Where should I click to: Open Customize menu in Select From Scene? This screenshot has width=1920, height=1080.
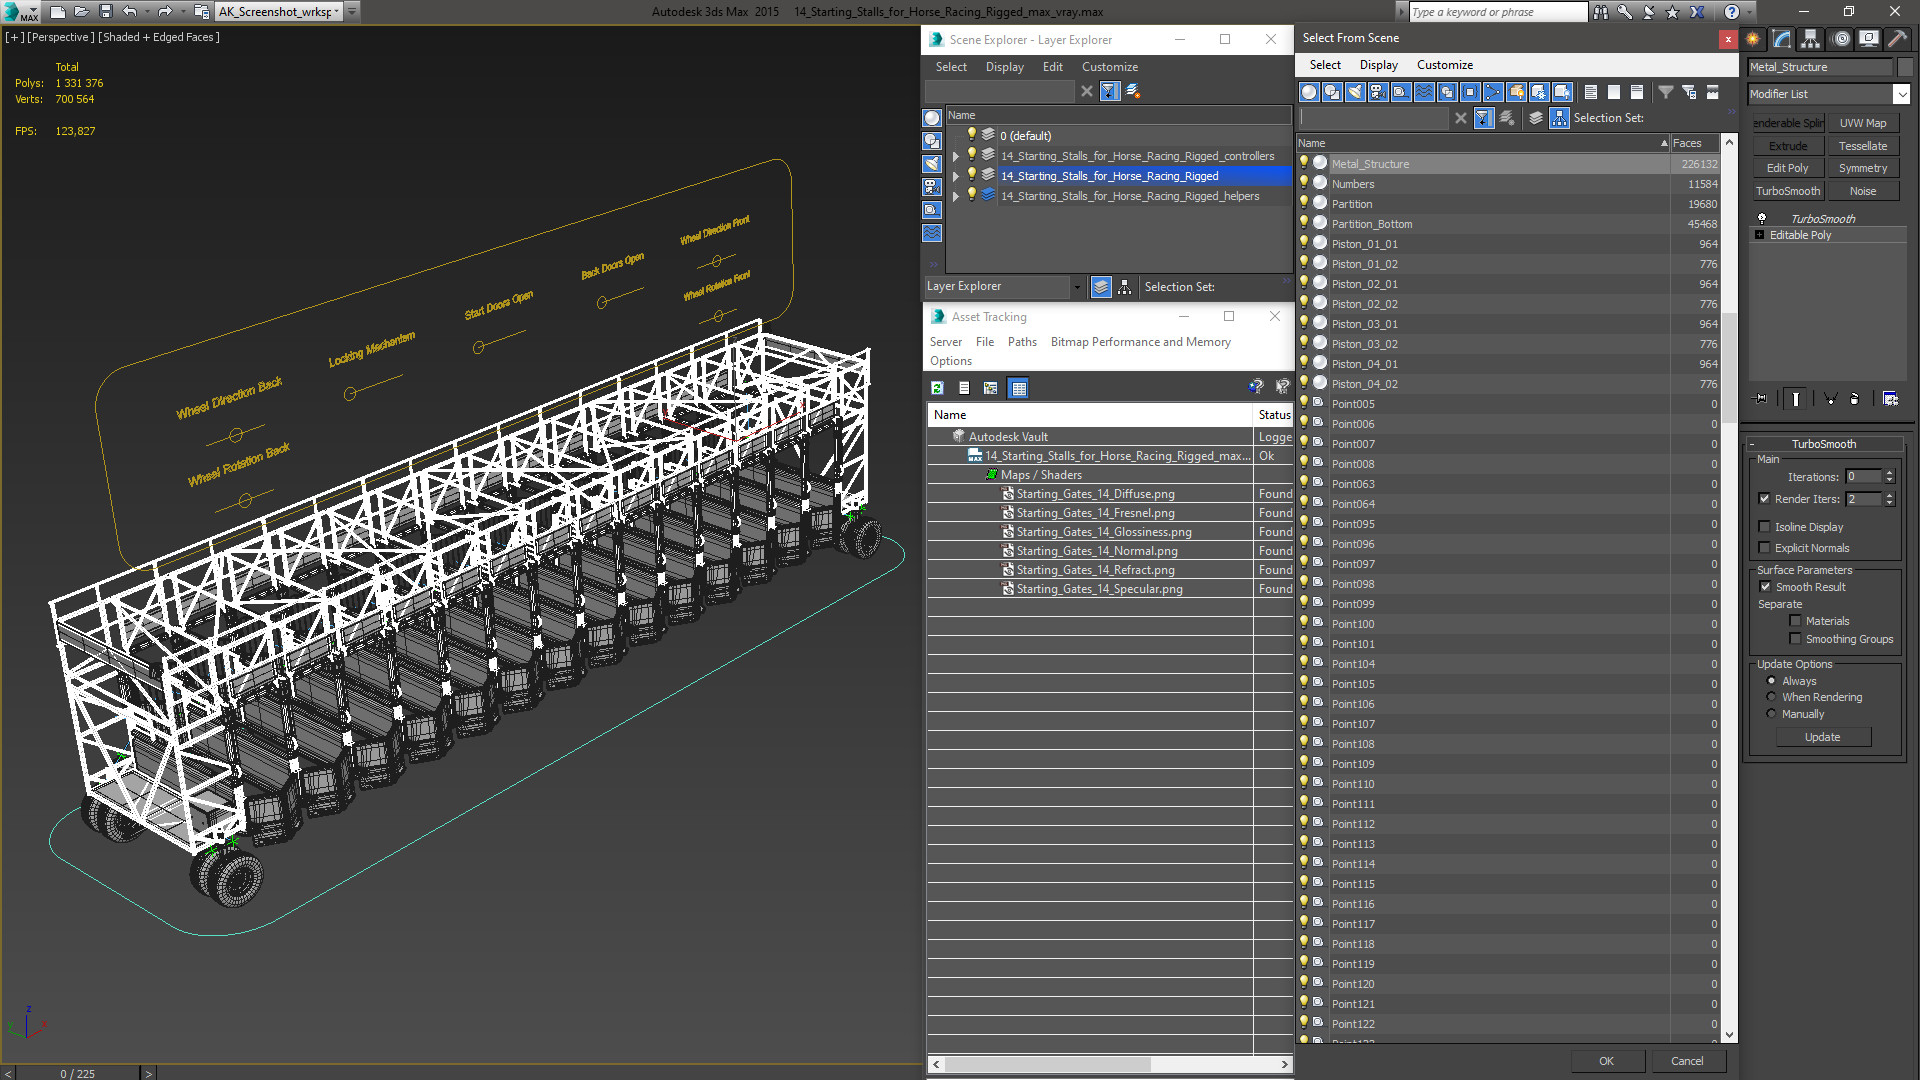tap(1444, 65)
